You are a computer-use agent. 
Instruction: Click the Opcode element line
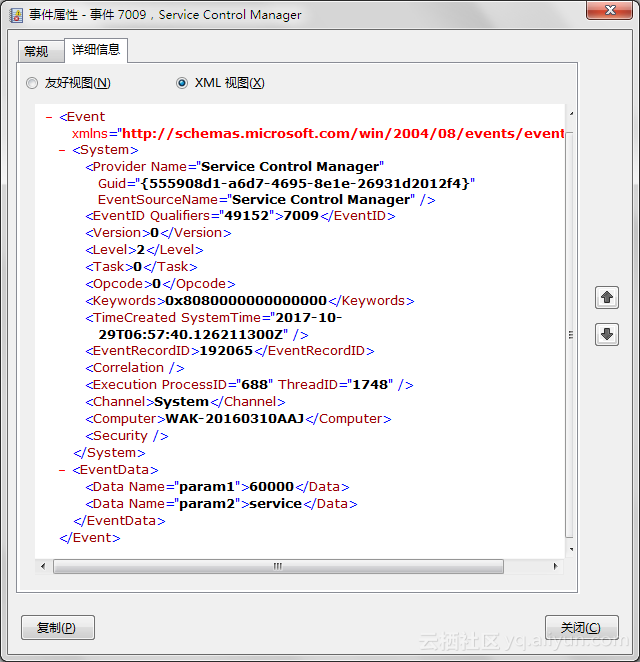[160, 284]
